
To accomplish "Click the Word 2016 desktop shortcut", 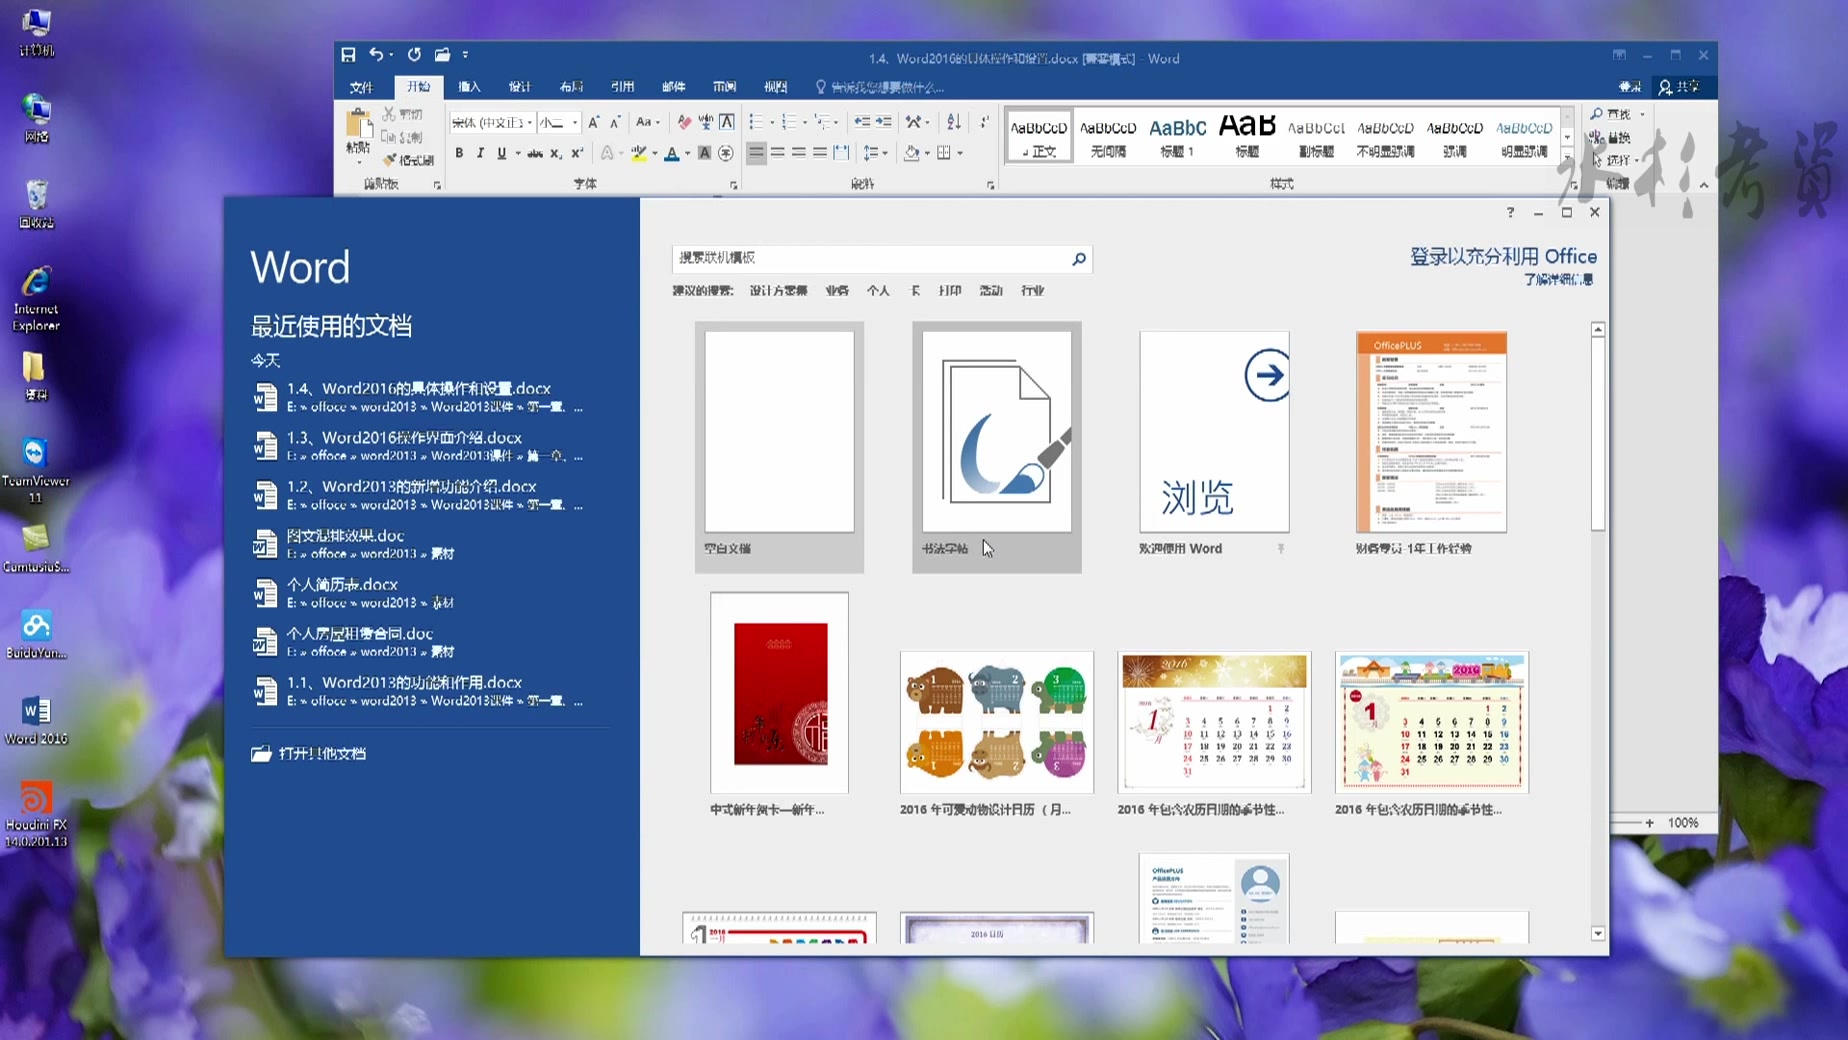I will (x=36, y=719).
